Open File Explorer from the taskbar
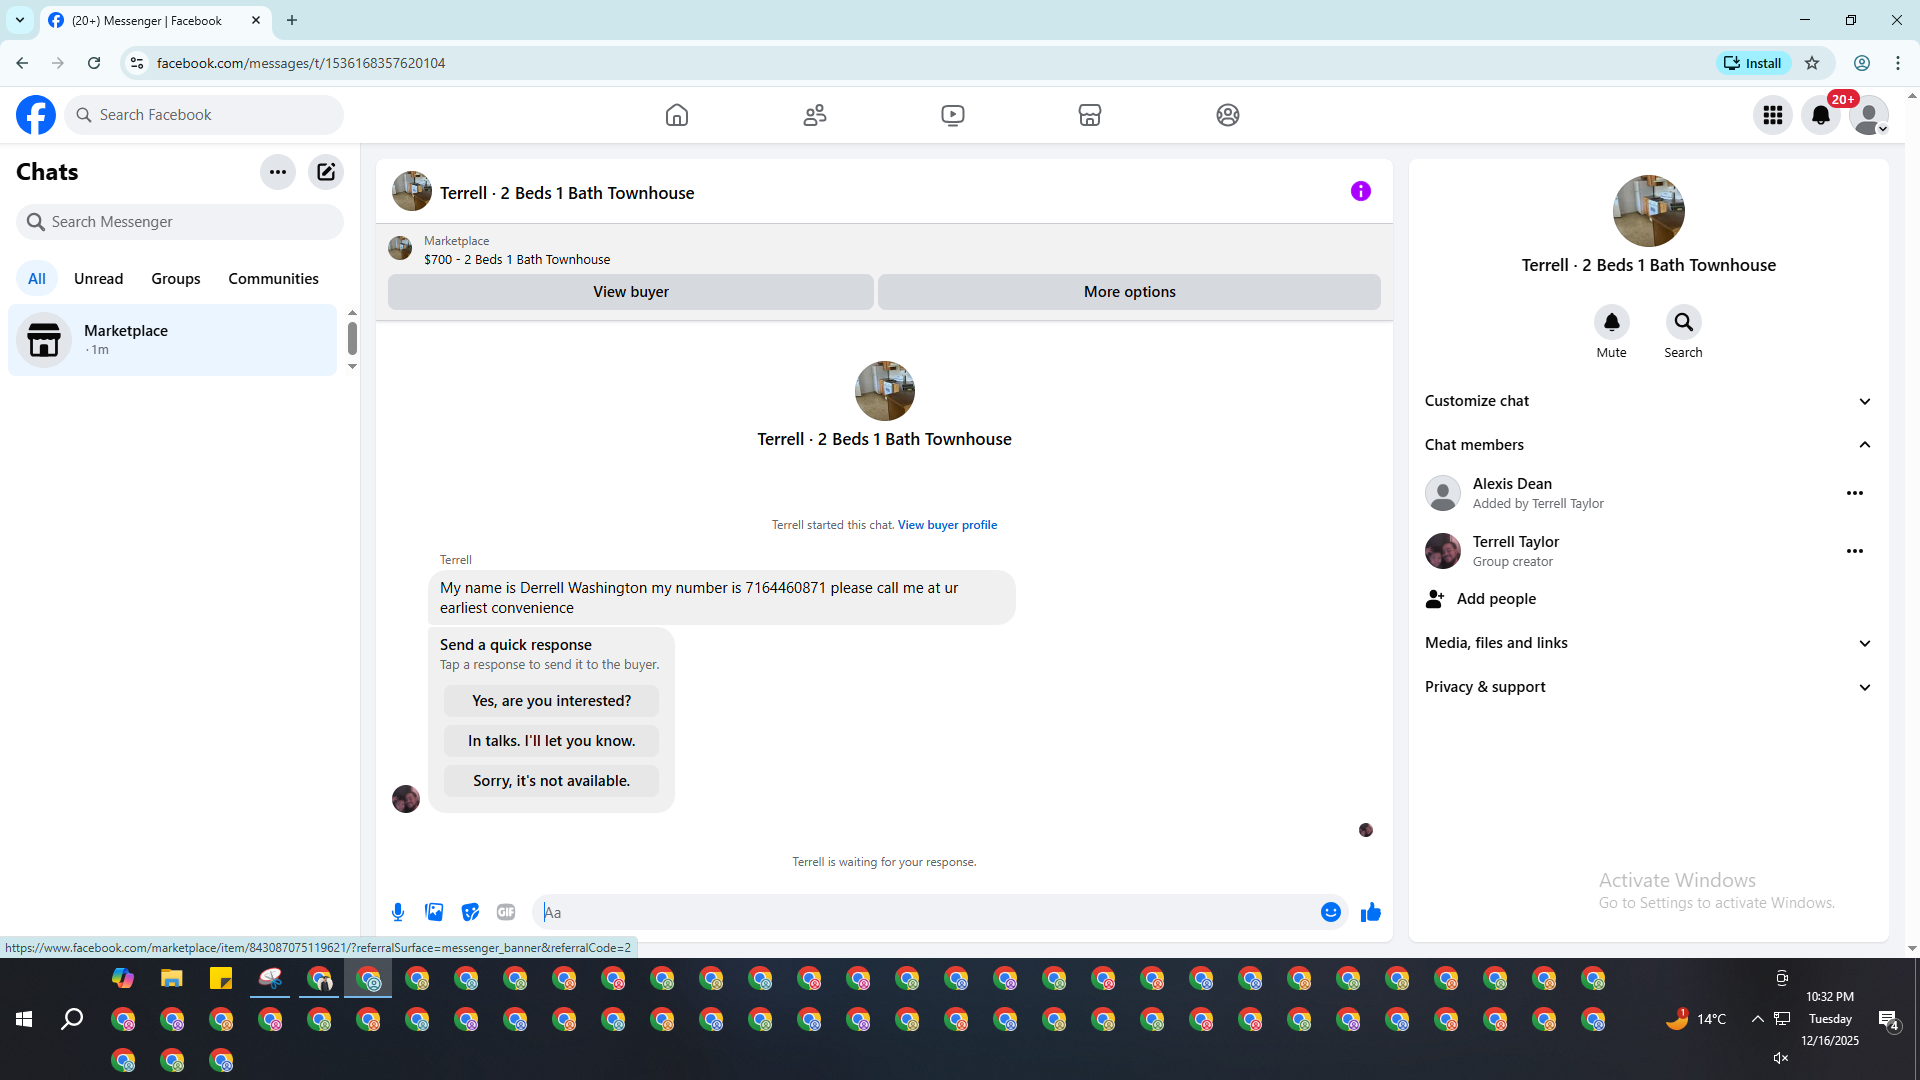 tap(172, 978)
